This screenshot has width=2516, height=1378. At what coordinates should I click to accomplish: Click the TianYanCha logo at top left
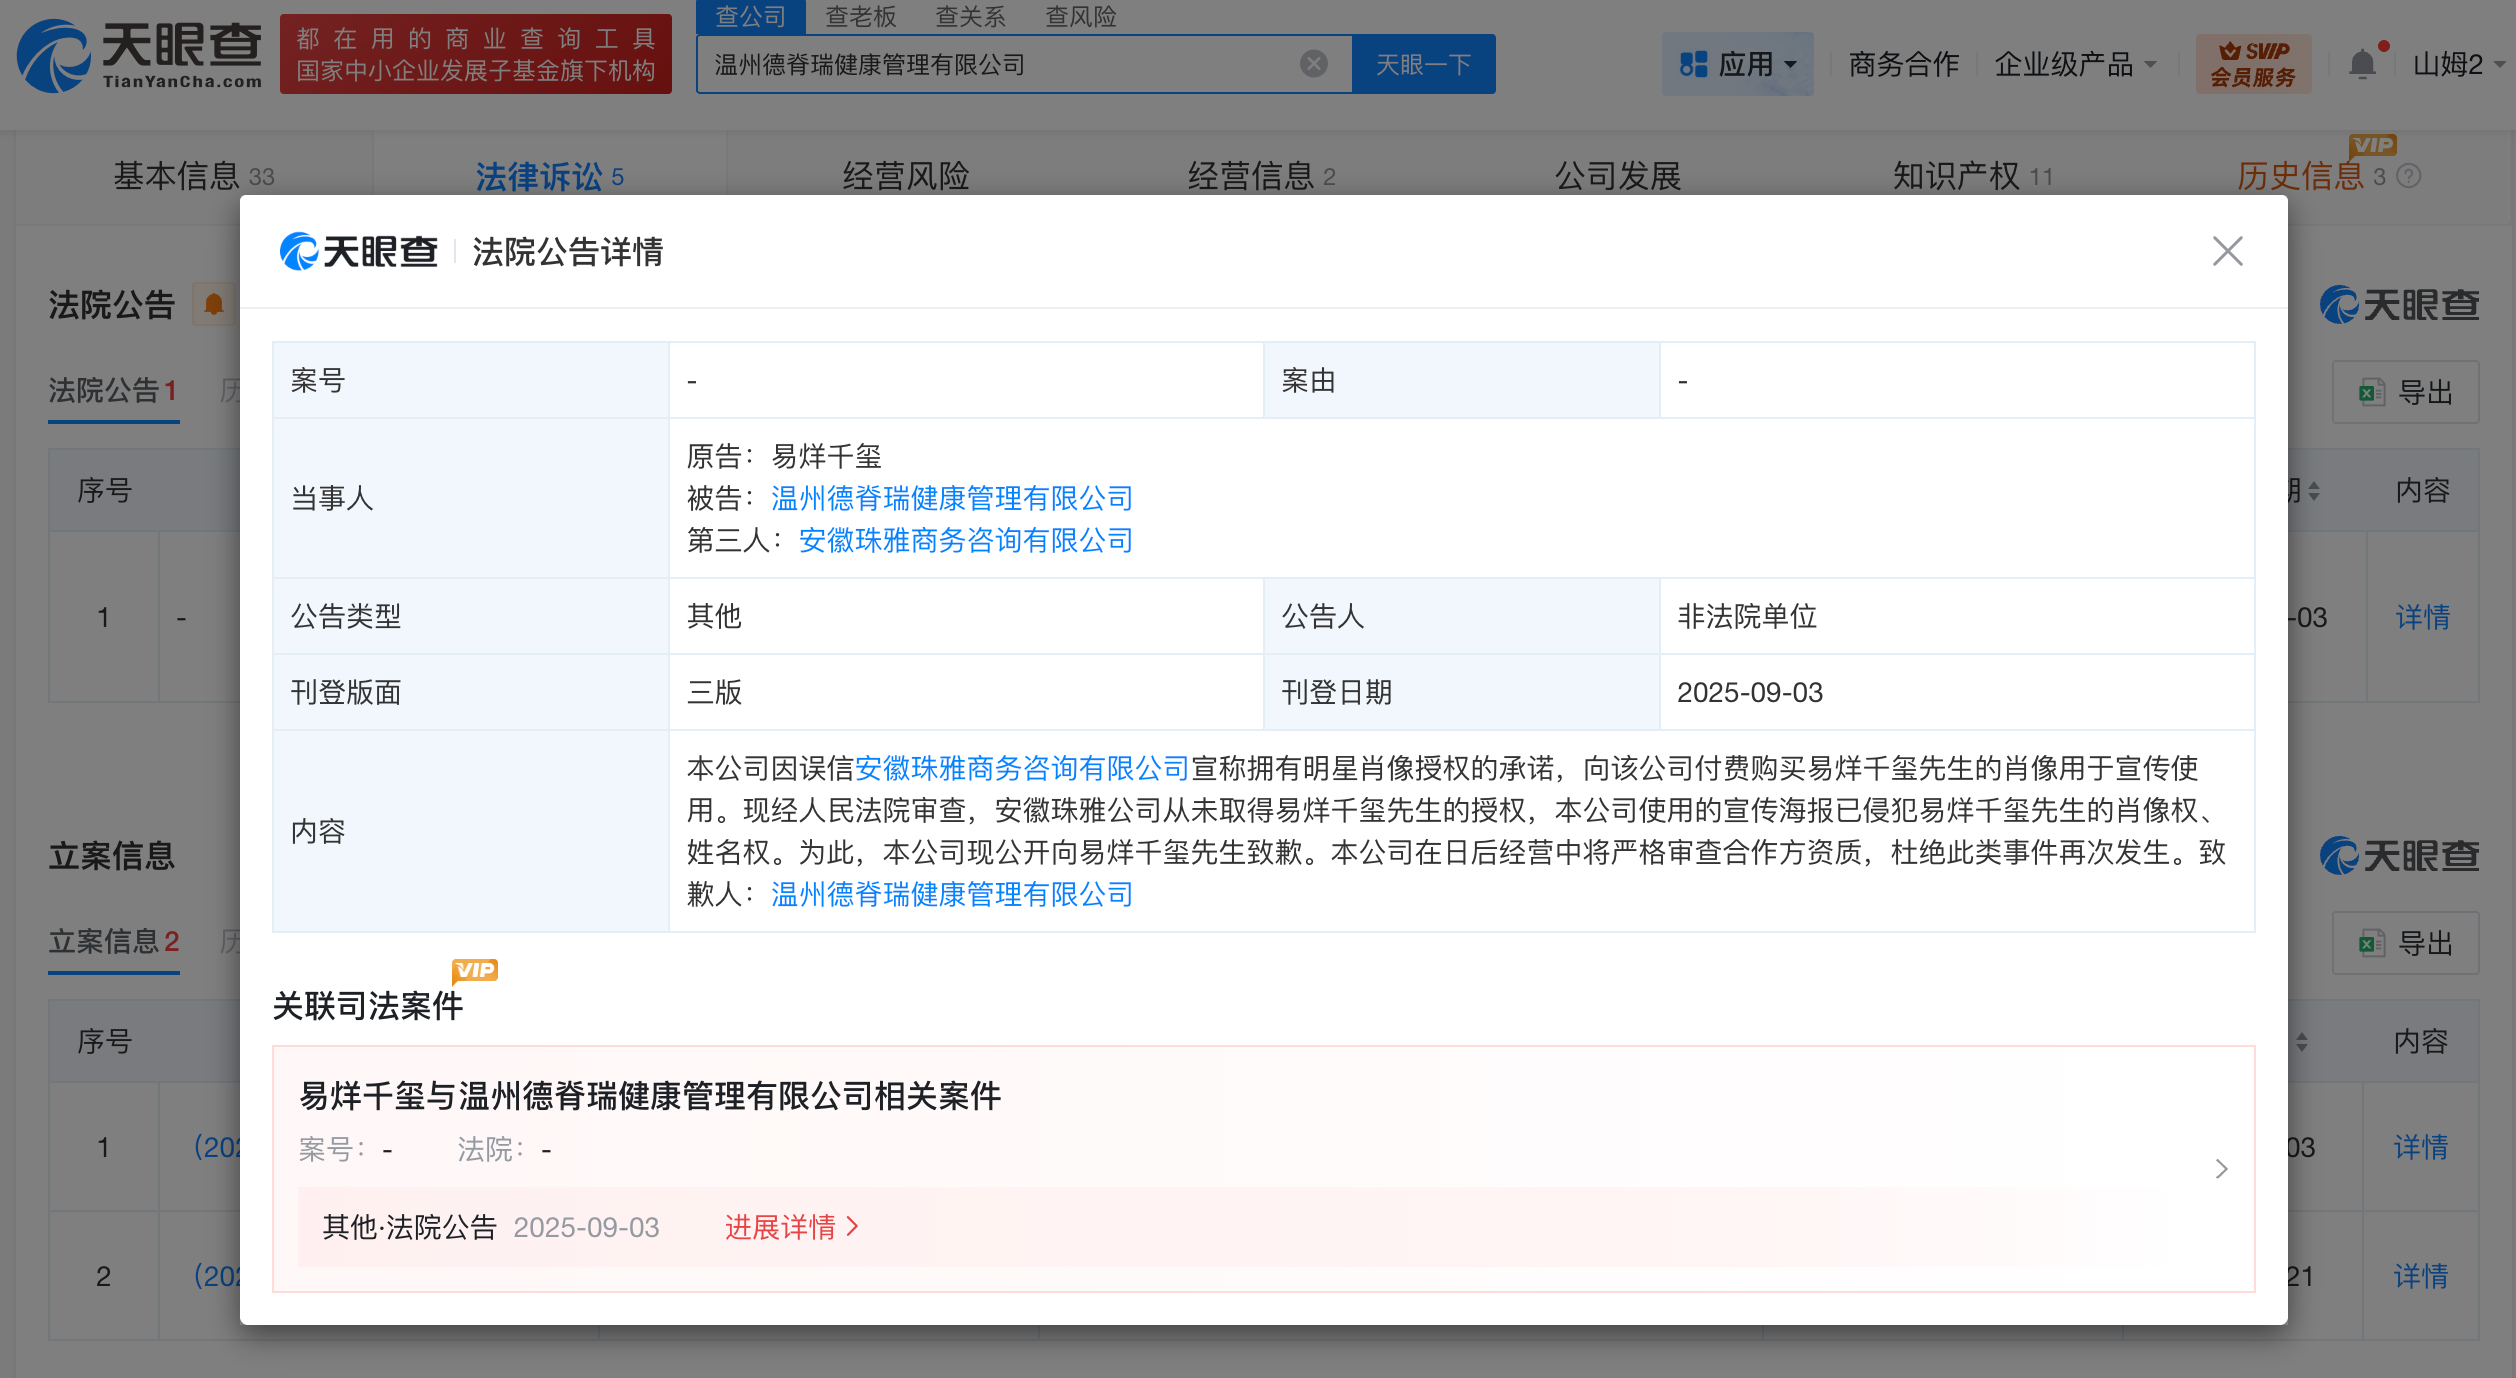139,55
